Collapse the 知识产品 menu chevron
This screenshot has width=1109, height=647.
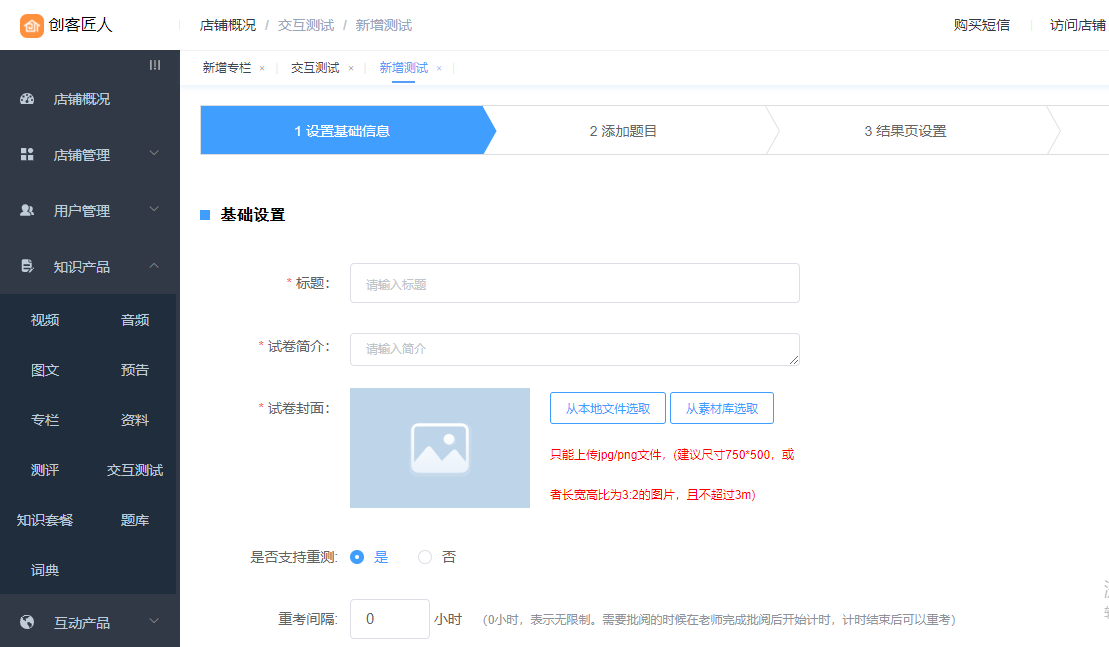coord(154,266)
